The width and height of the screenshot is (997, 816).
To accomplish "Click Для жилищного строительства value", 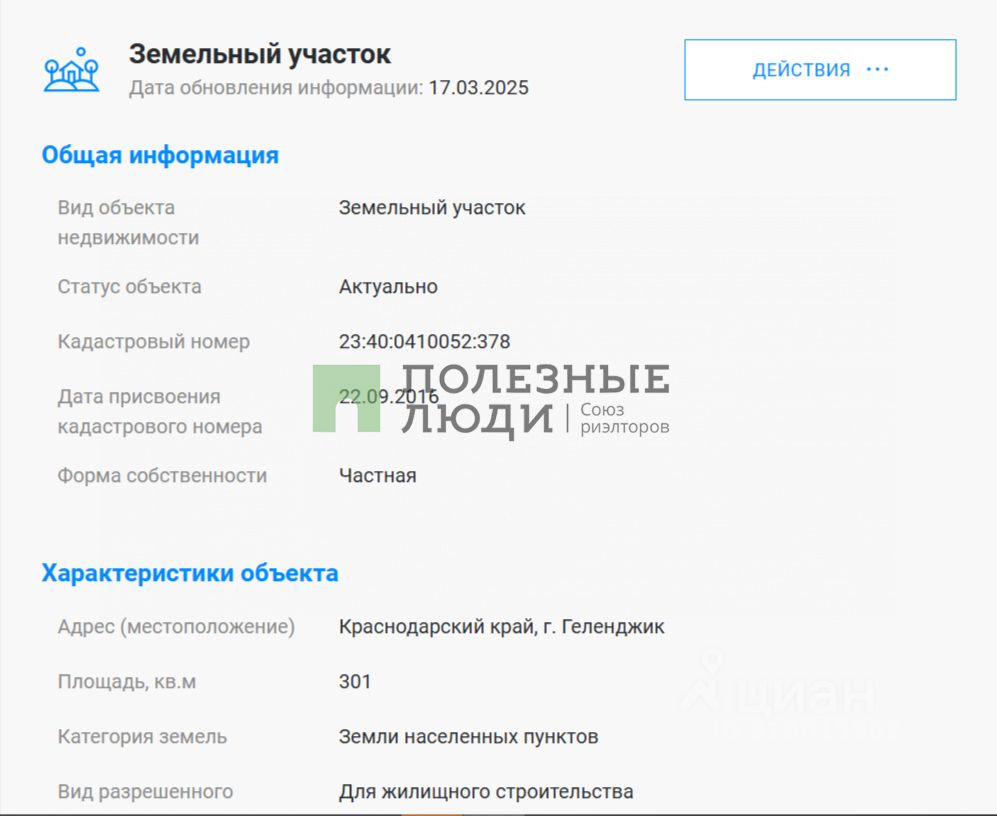I will [486, 791].
